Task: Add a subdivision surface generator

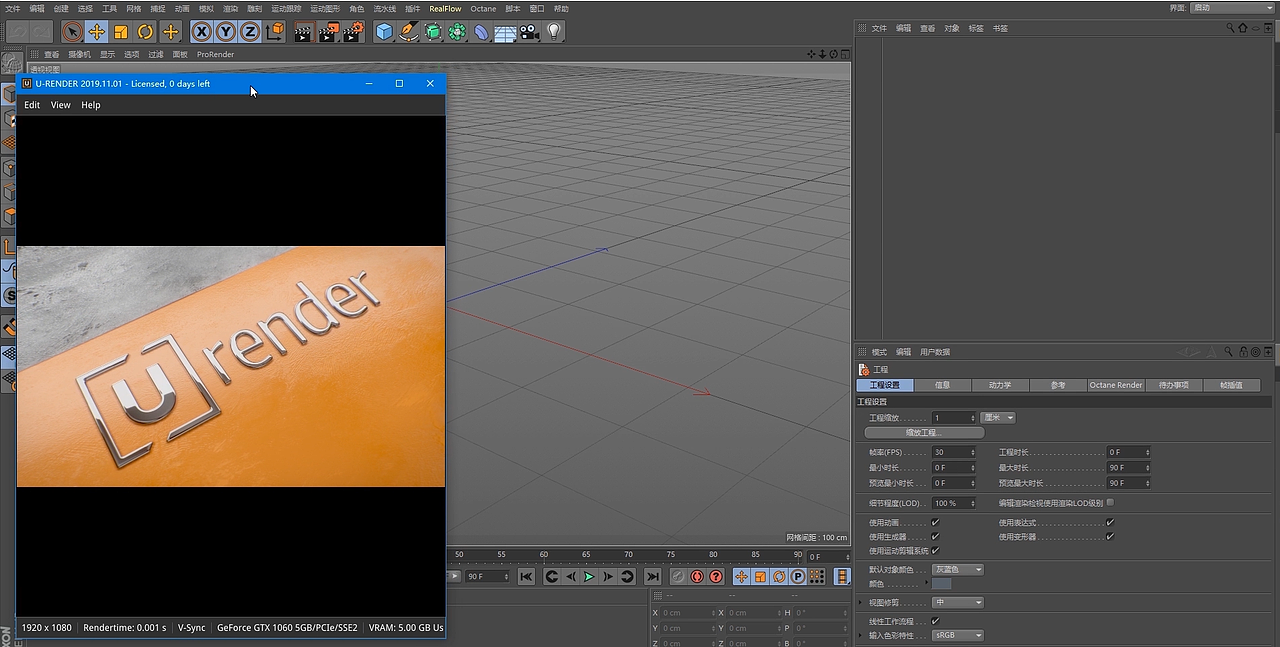Action: 433,32
